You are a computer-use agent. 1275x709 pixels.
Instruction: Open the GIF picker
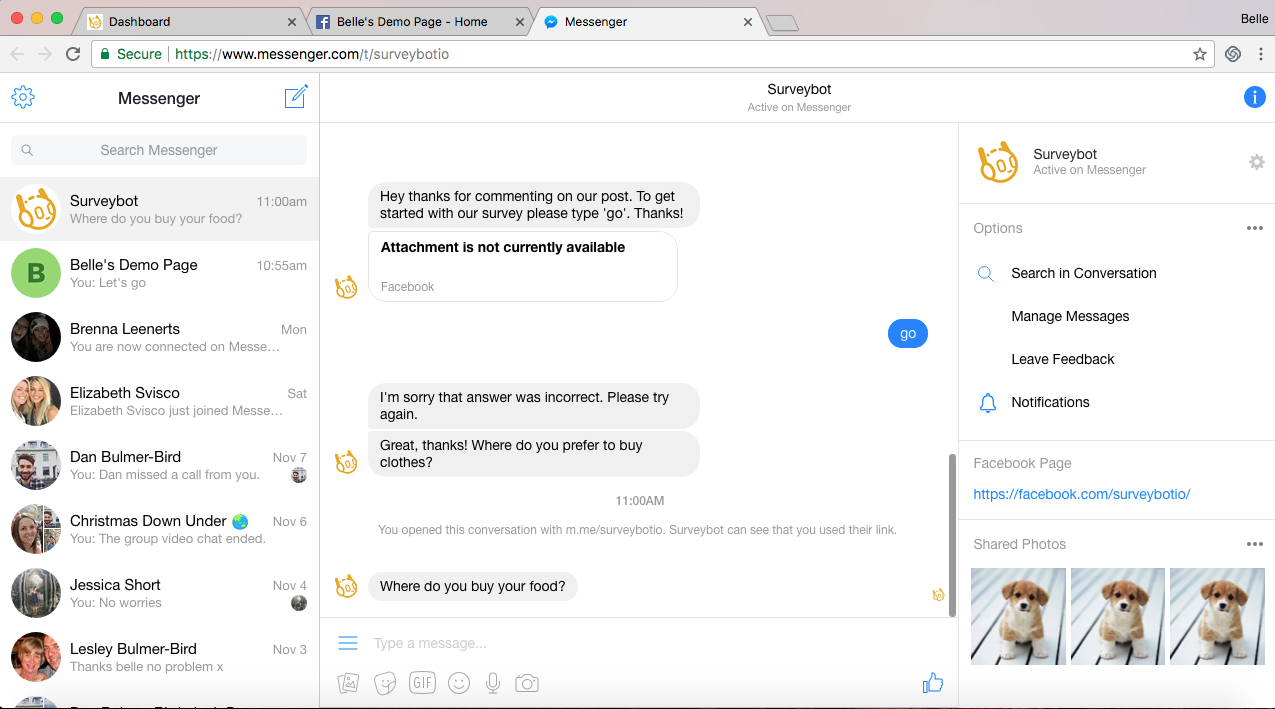[422, 683]
